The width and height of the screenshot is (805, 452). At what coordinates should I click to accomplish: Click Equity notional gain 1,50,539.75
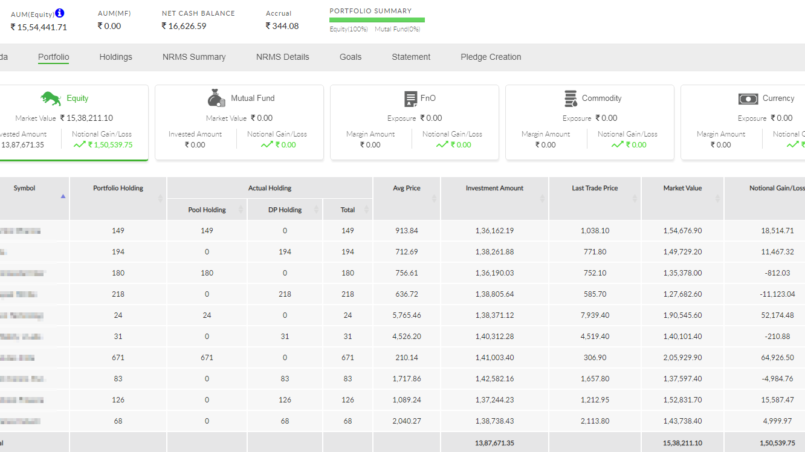110,145
